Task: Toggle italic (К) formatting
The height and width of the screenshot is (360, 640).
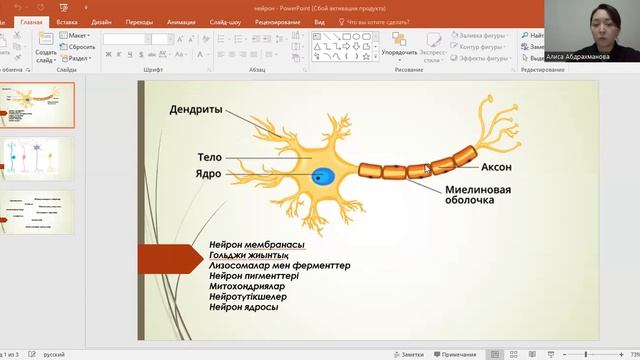Action: (119, 54)
